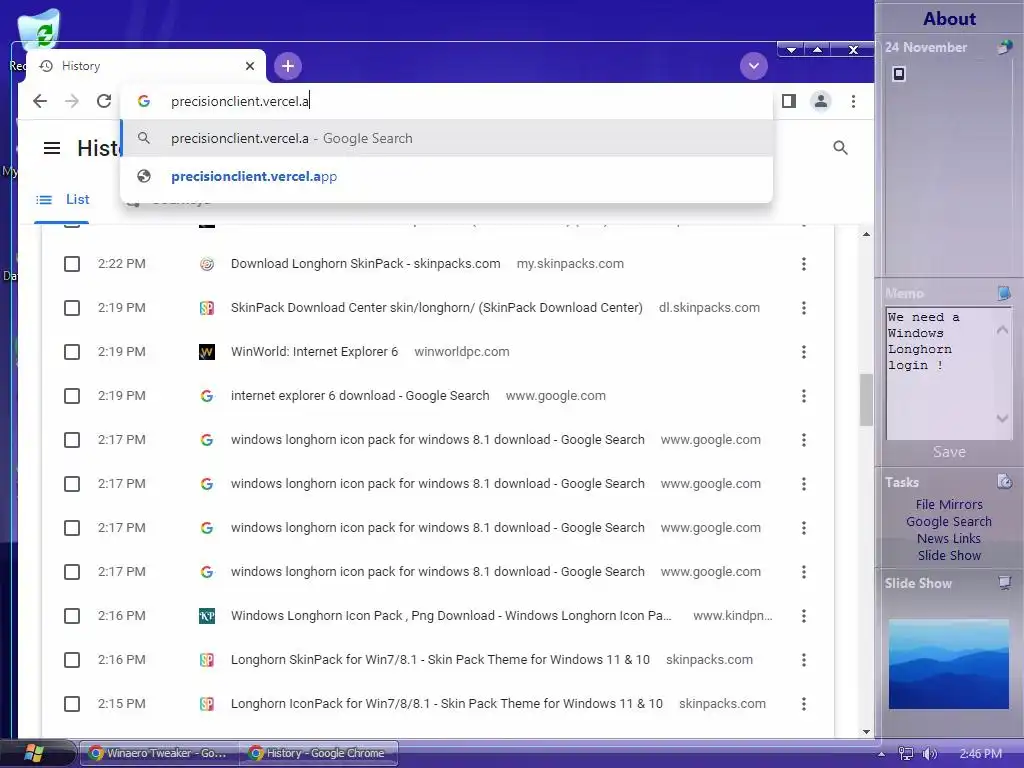The width and height of the screenshot is (1024, 768).
Task: Check the WinWorld Internet Explorer 6 checkbox
Action: pyautogui.click(x=72, y=352)
